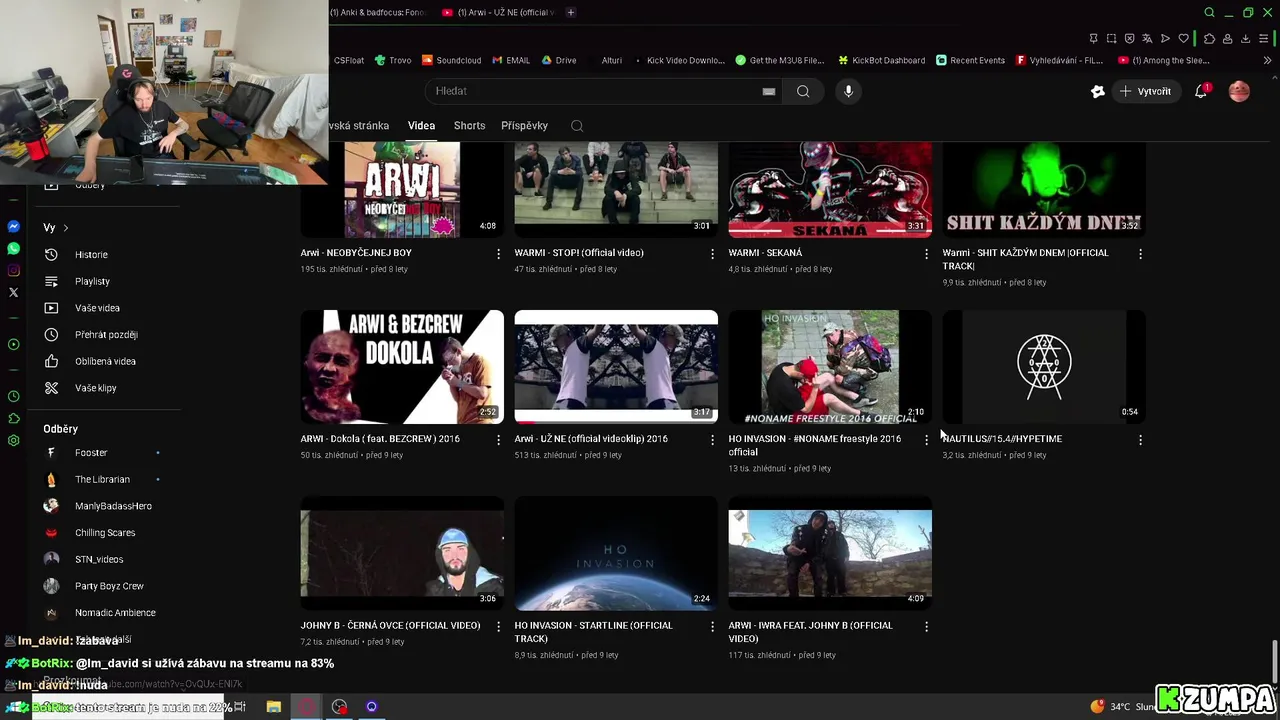Click the heart bookmark icon in Opera toolbar
This screenshot has height=720, width=1280.
coord(1184,39)
